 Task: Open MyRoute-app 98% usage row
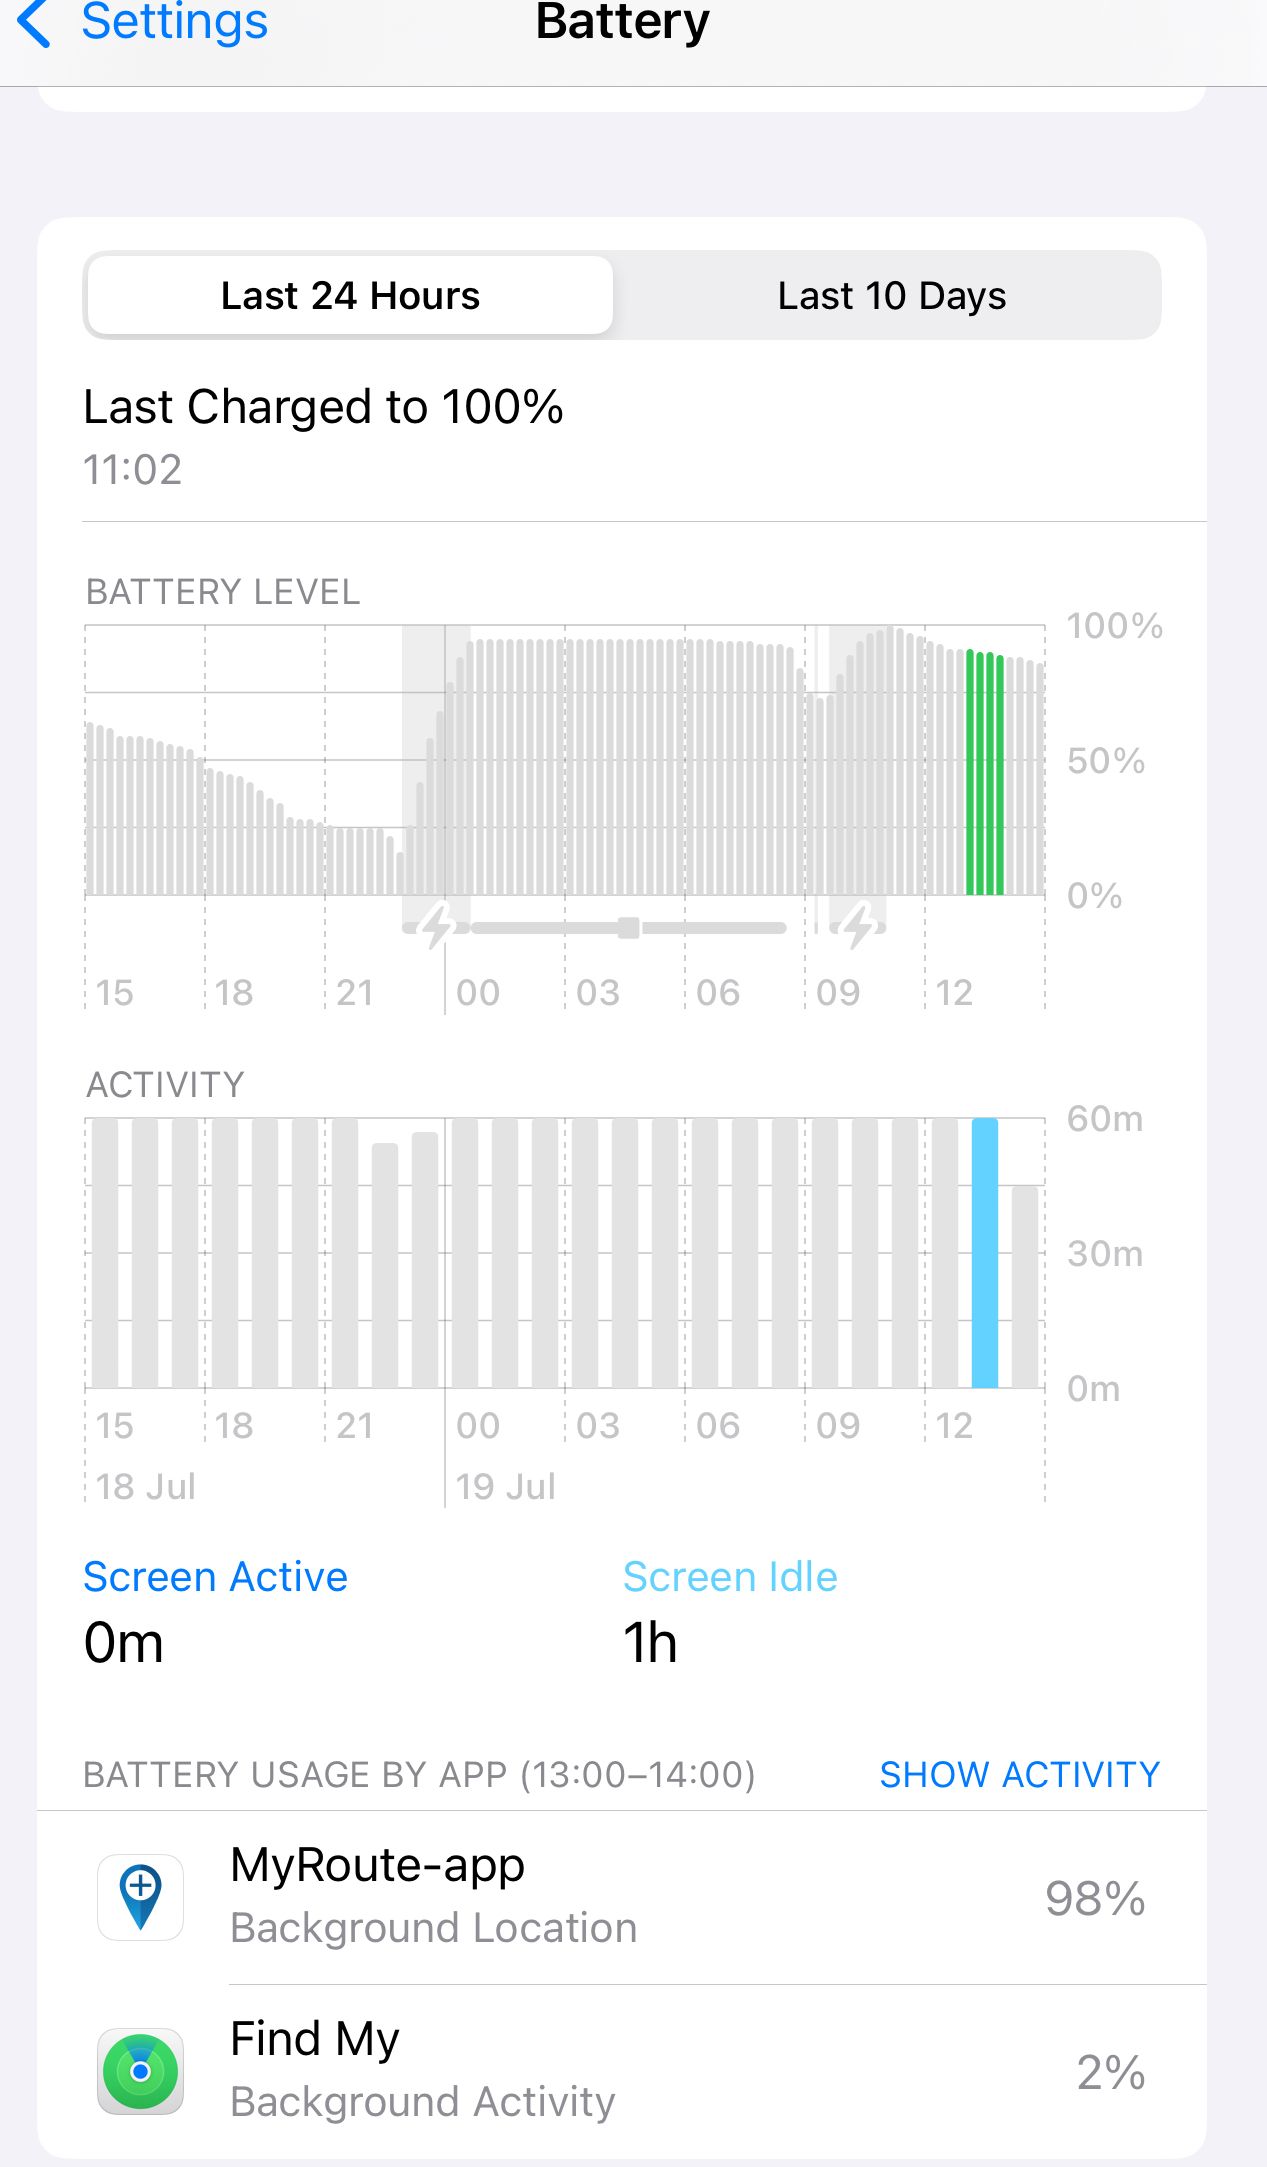pos(622,1897)
